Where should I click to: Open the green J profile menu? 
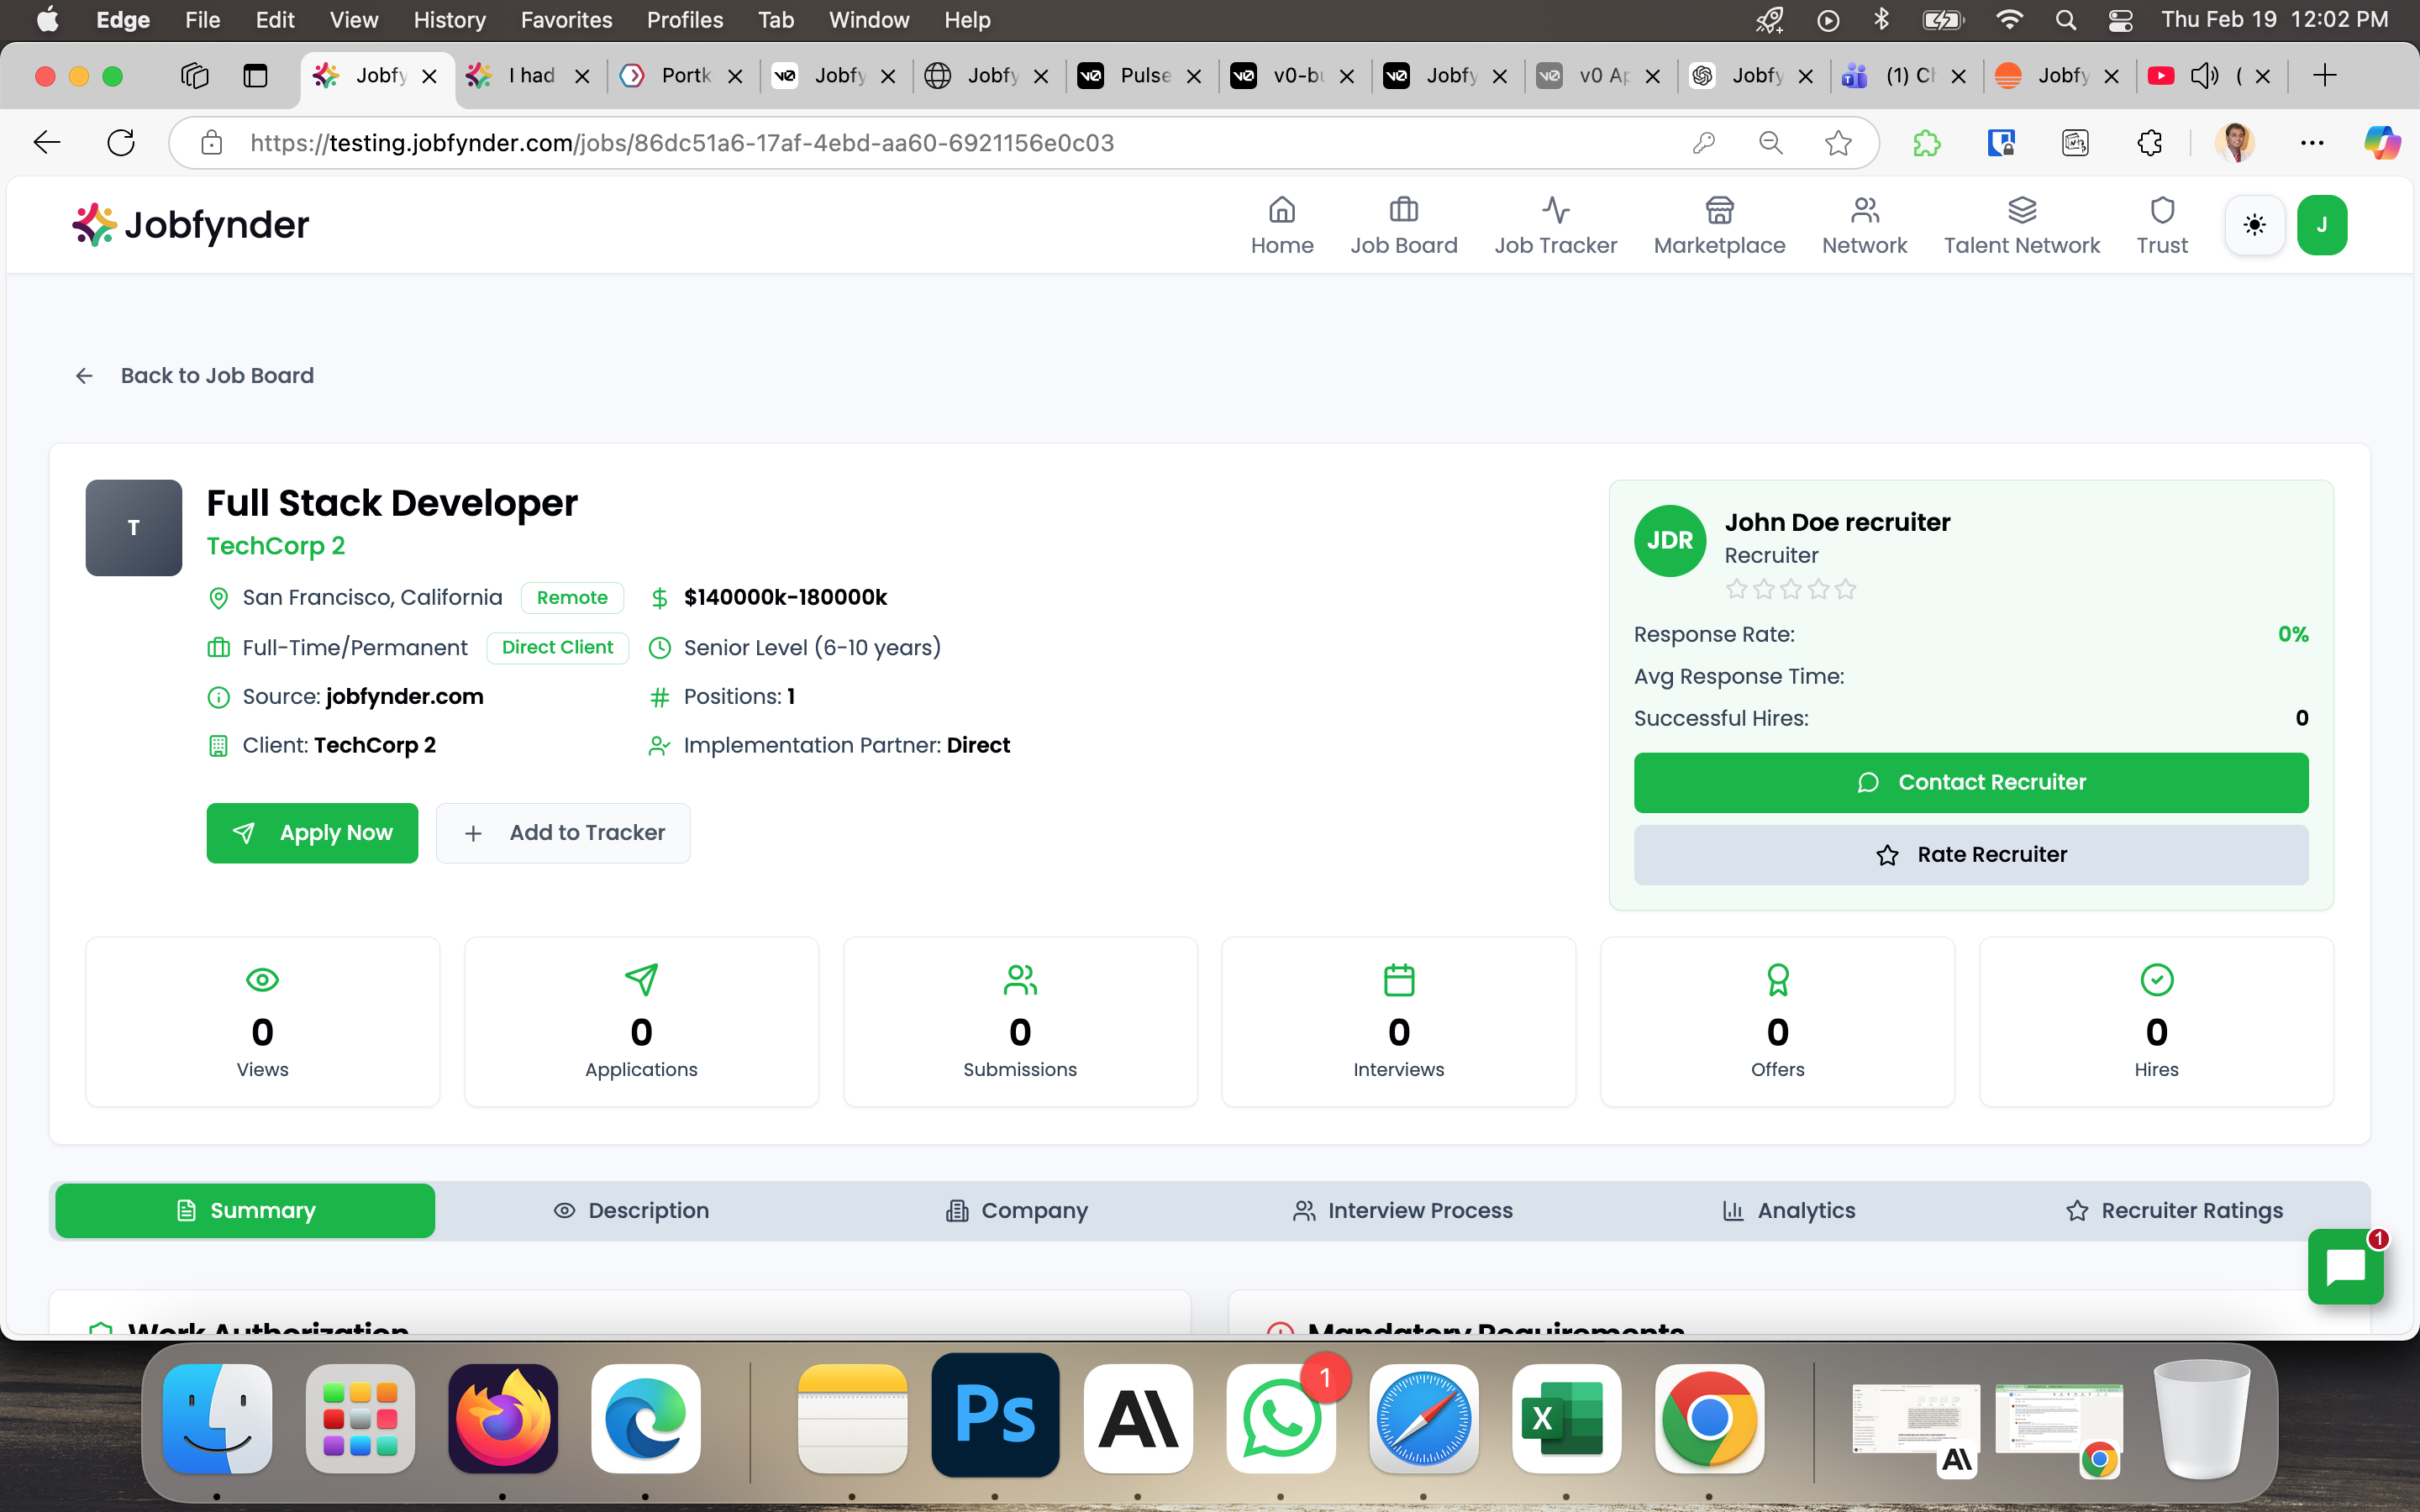2322,225
